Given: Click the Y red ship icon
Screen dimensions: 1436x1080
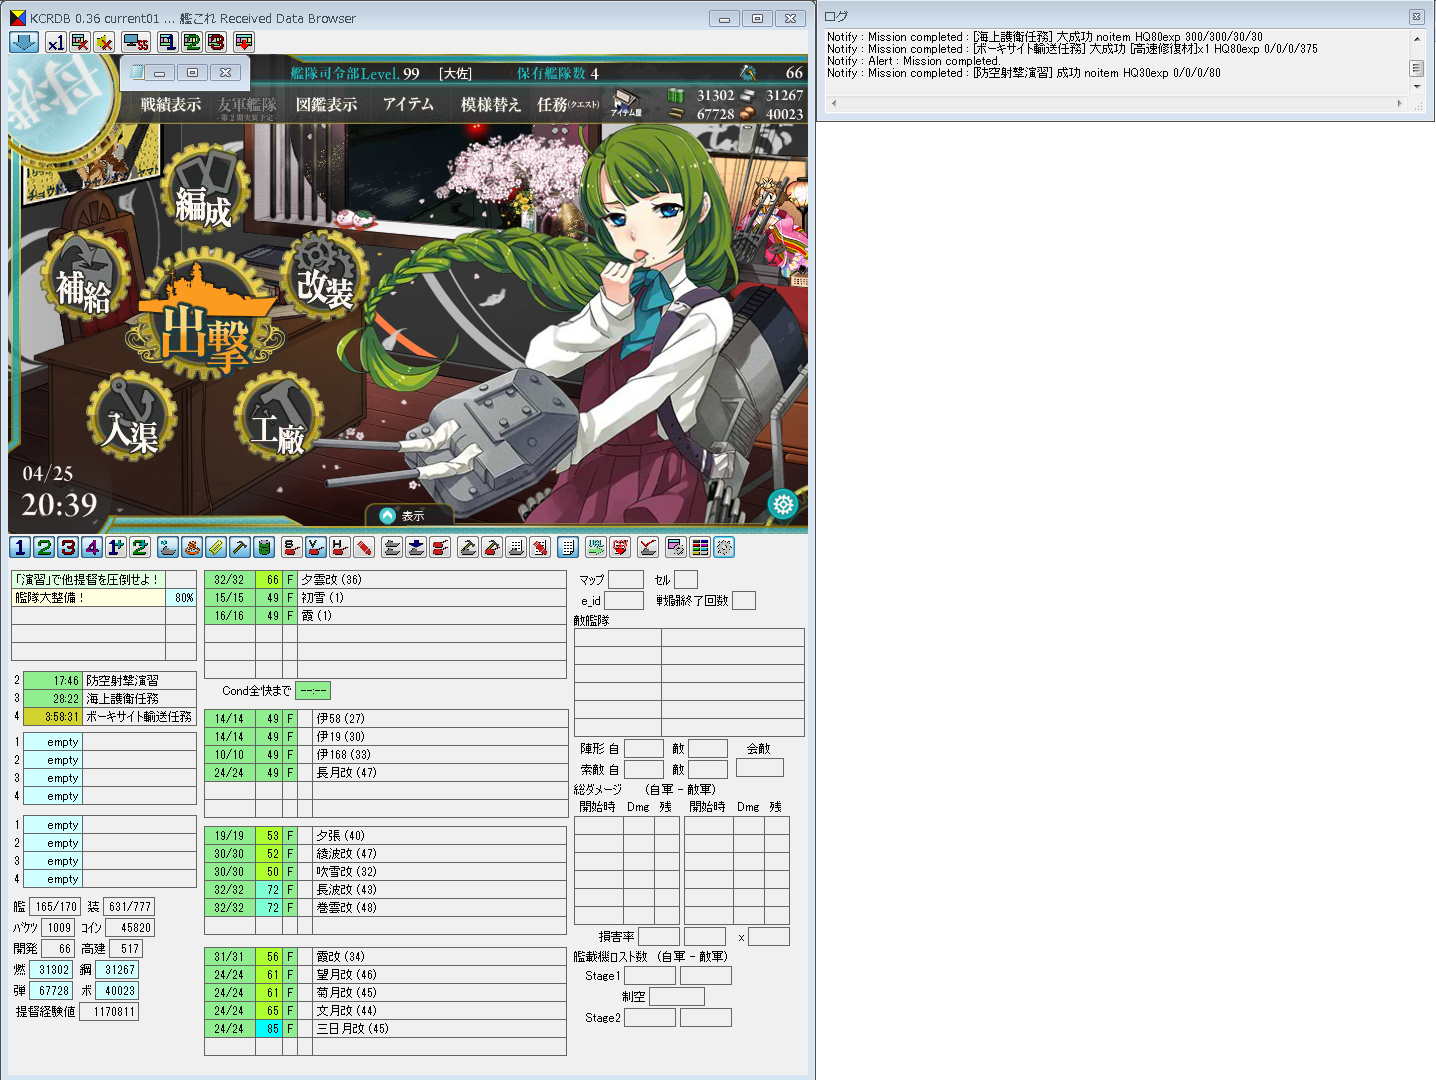Looking at the screenshot, I should [316, 547].
